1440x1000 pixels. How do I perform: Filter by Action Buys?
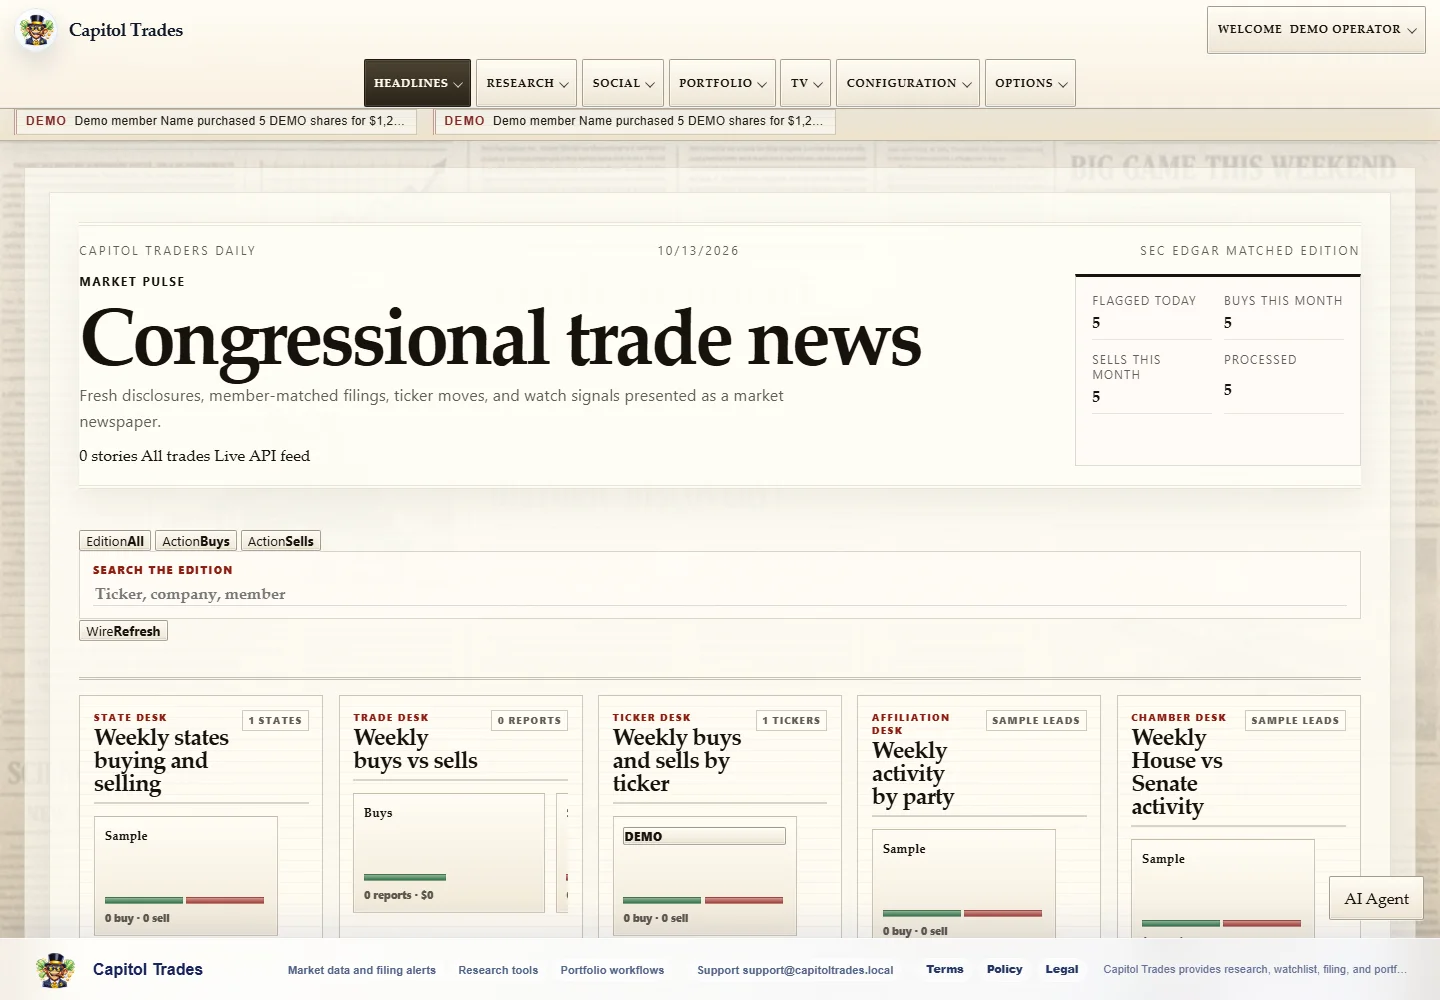pos(196,541)
